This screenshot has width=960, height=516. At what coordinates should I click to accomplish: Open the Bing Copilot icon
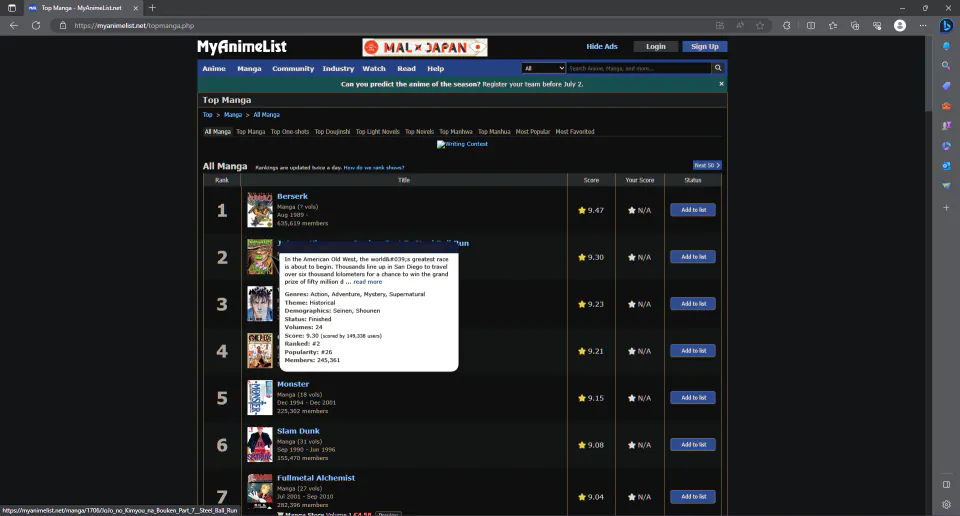946,26
